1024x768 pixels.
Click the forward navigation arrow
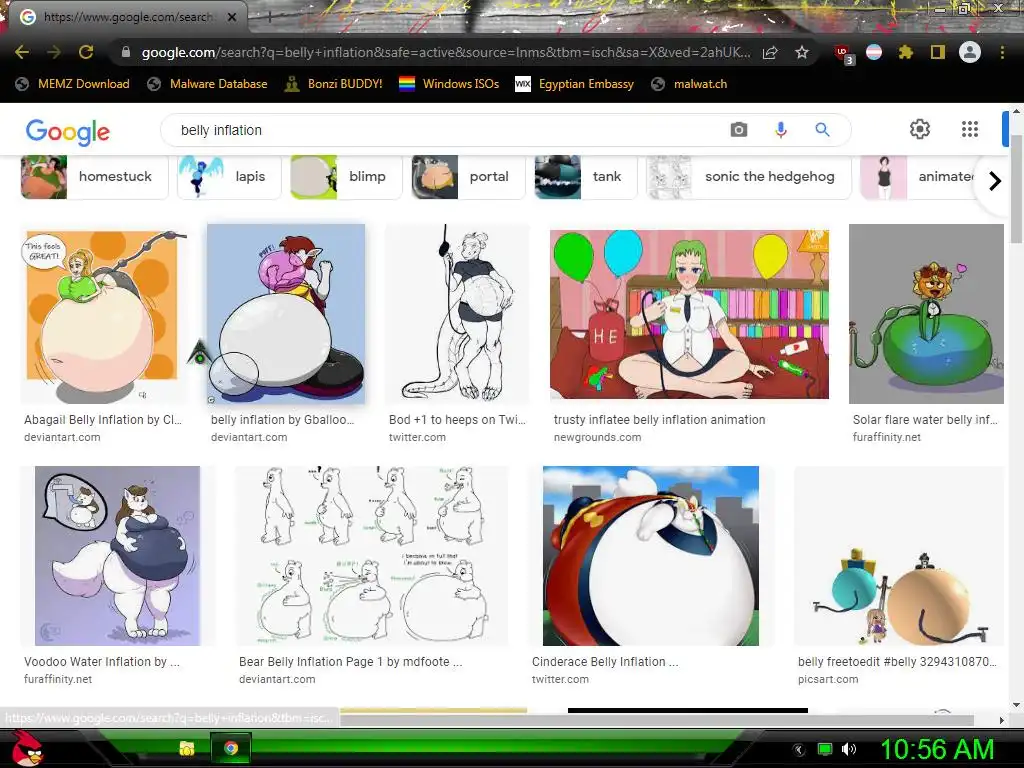click(54, 52)
